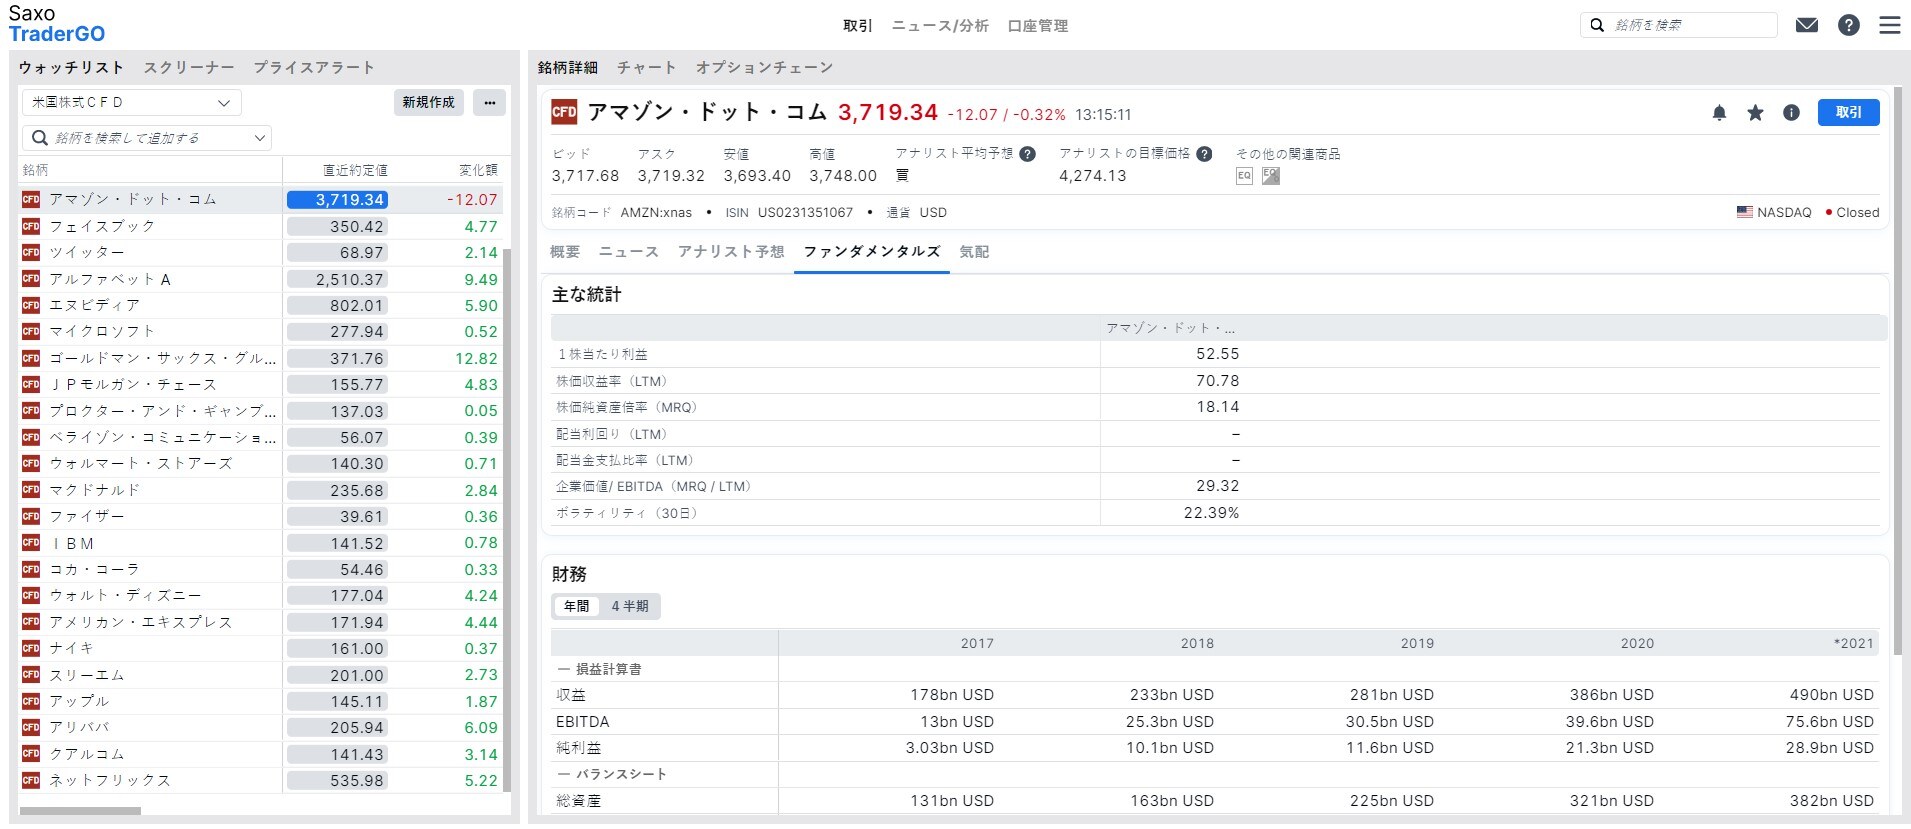Switch to the オプションチェーン tab

coord(764,68)
